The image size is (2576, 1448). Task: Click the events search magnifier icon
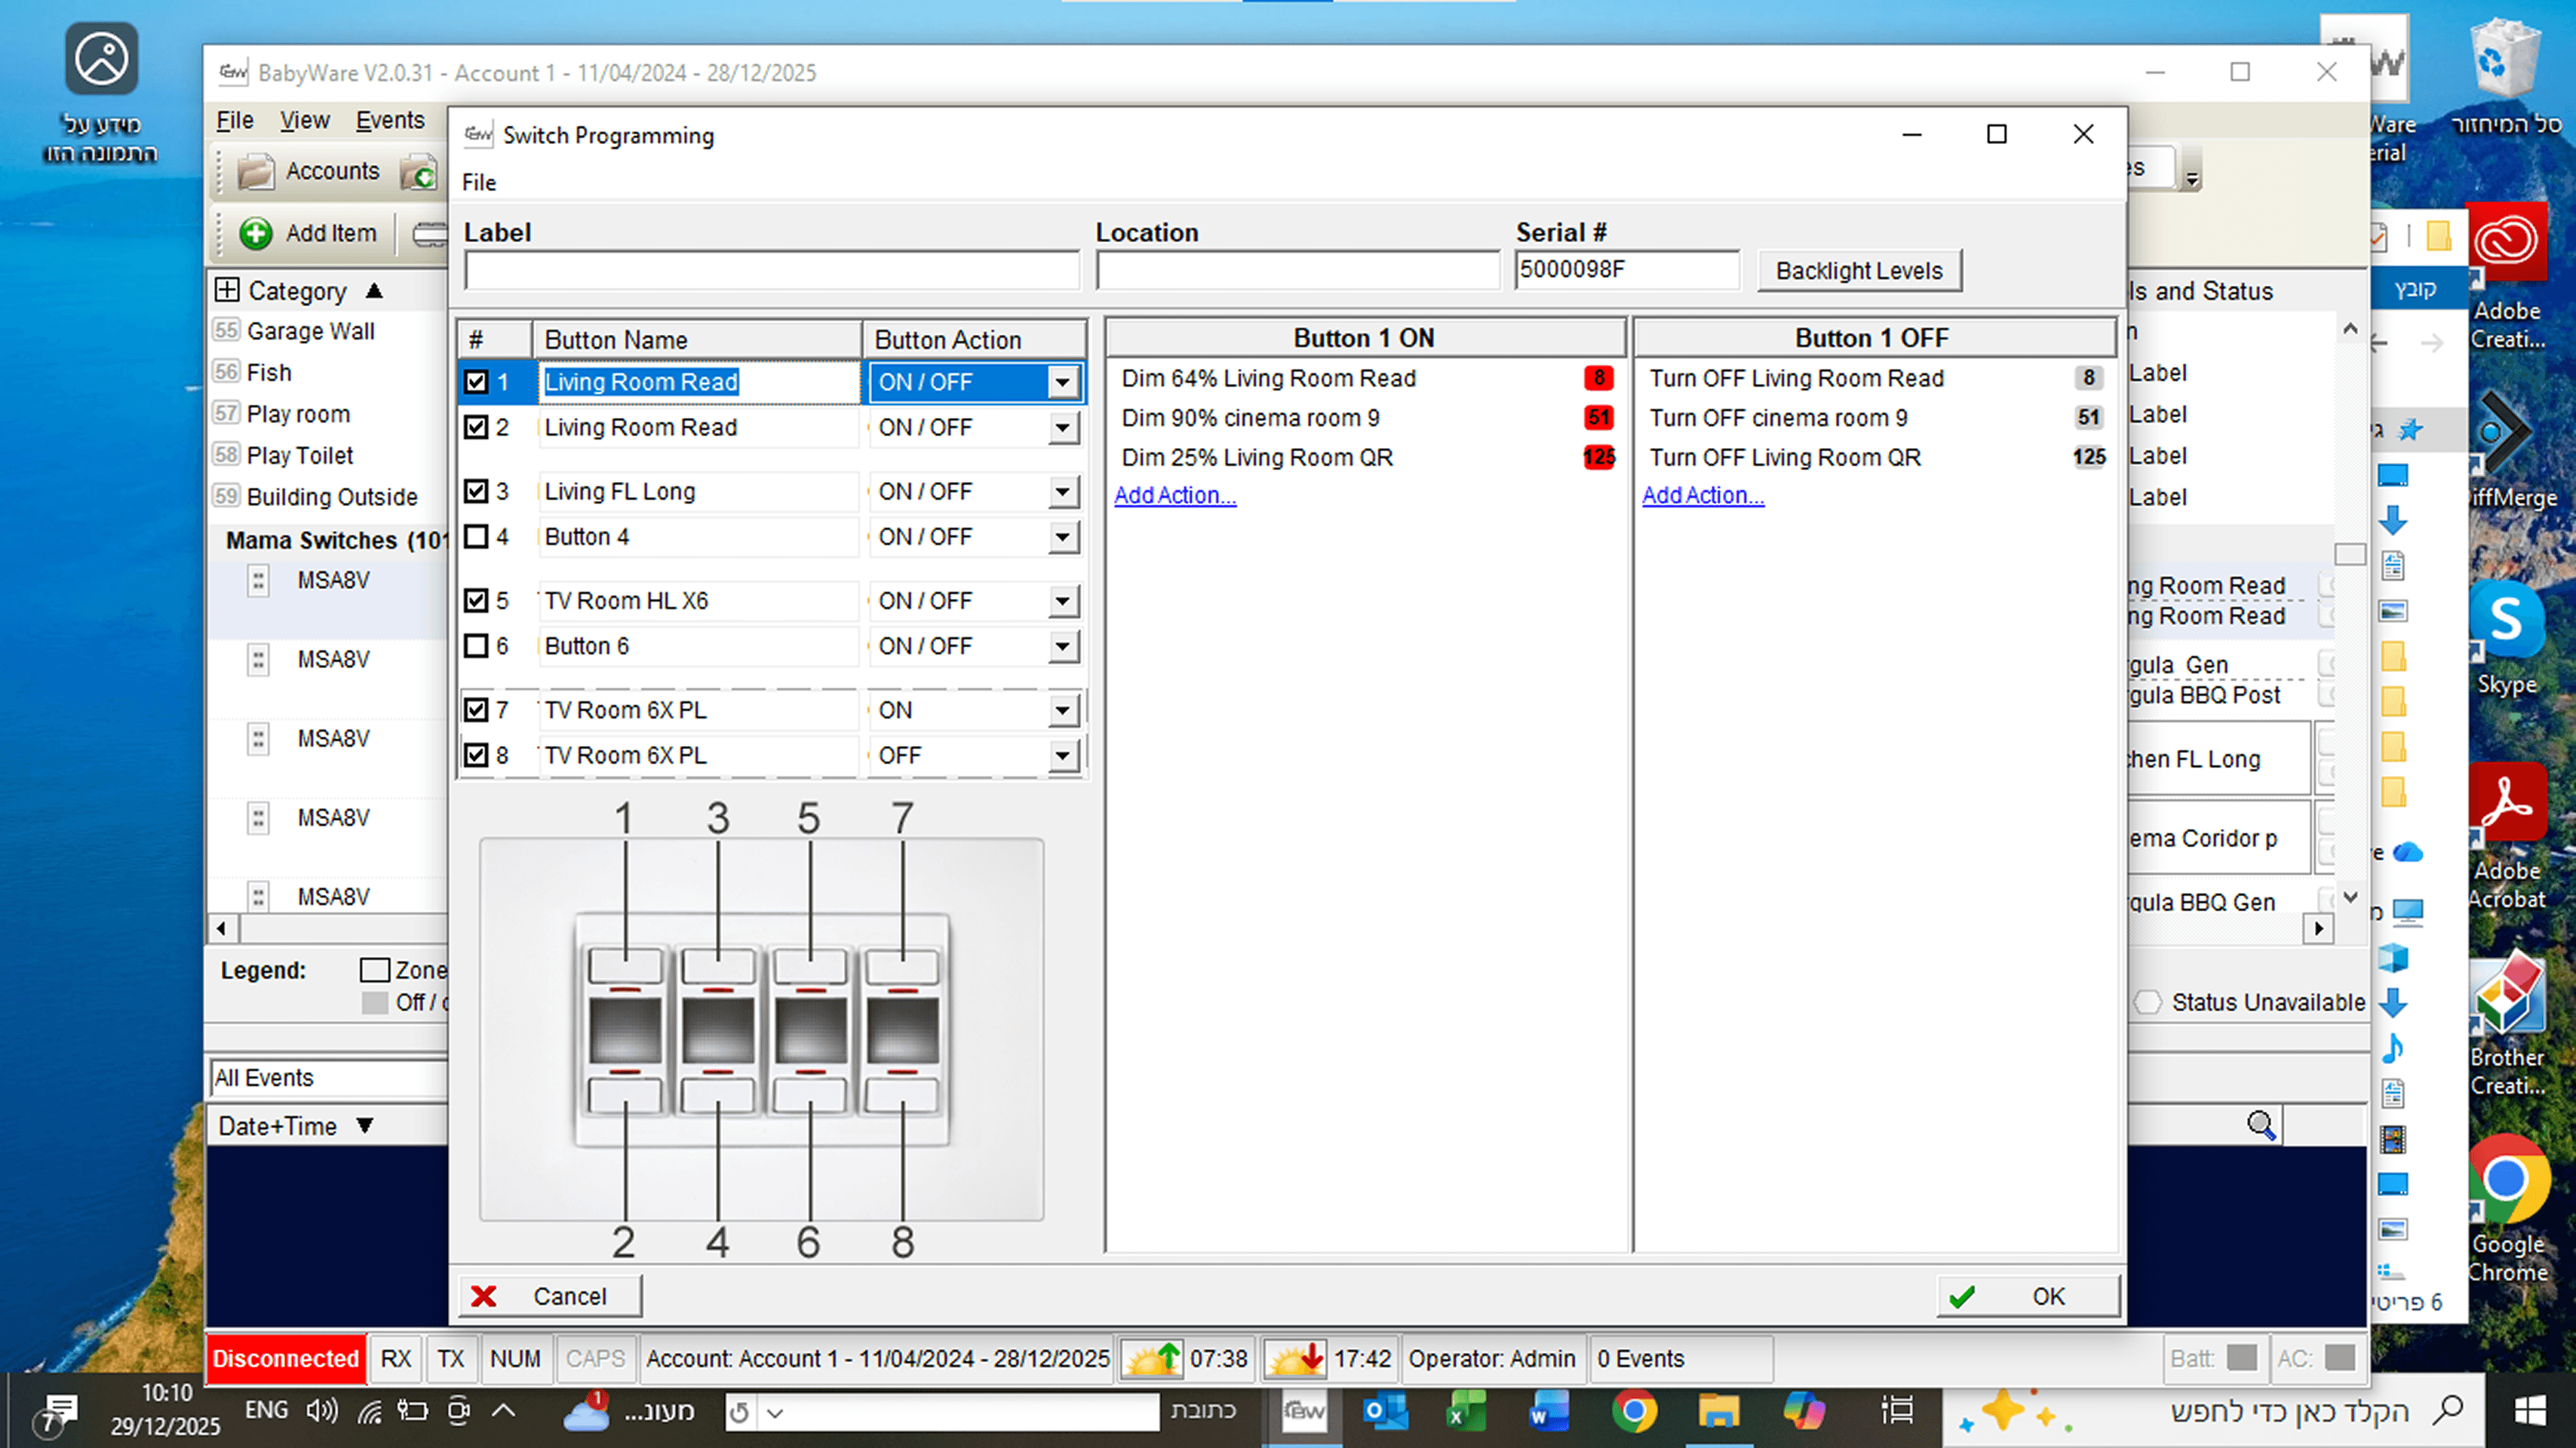coord(2260,1125)
